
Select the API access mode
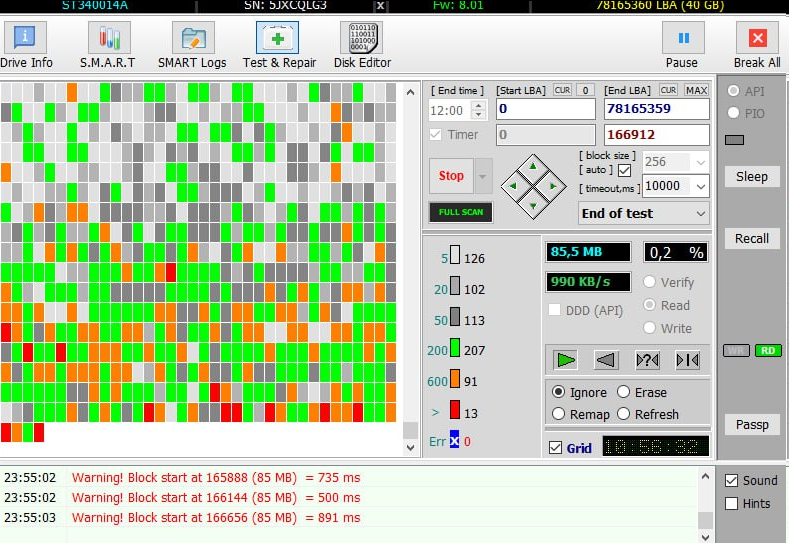(x=733, y=91)
